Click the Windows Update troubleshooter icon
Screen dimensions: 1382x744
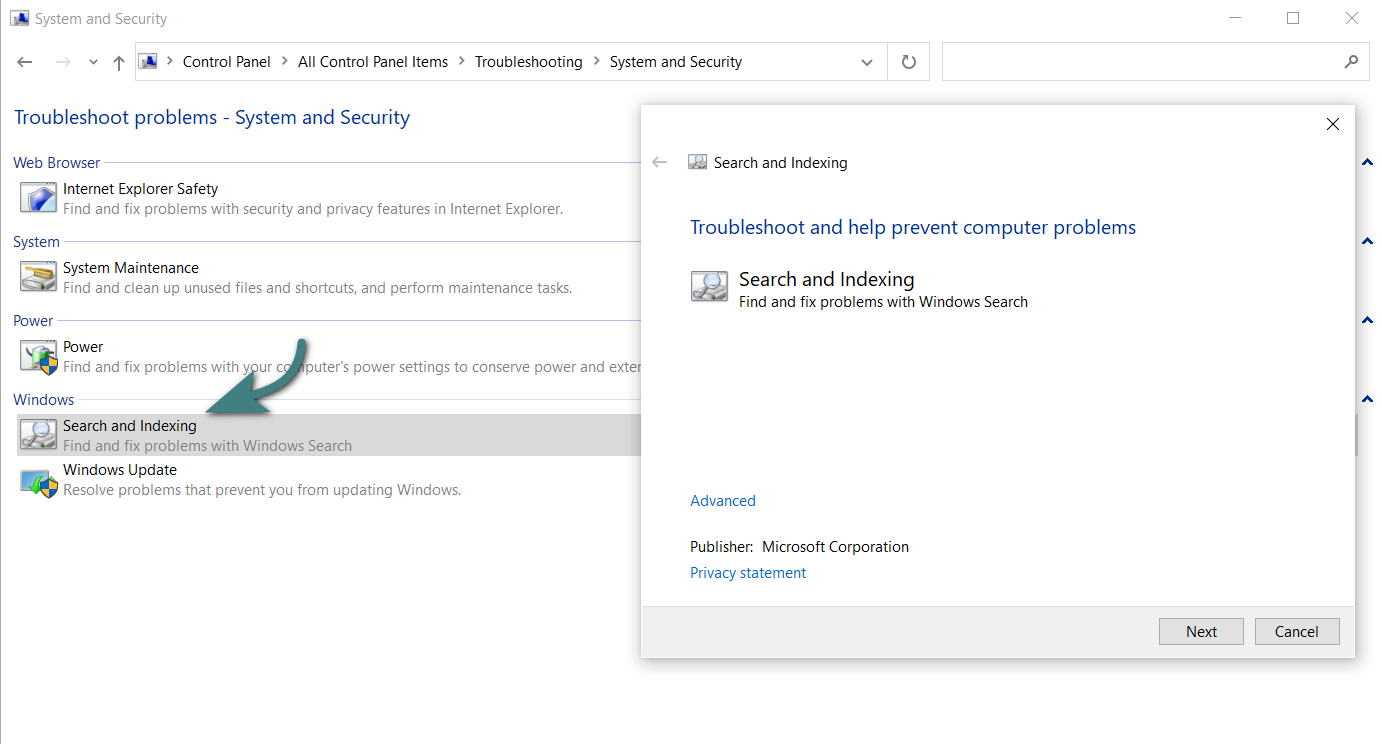39,480
